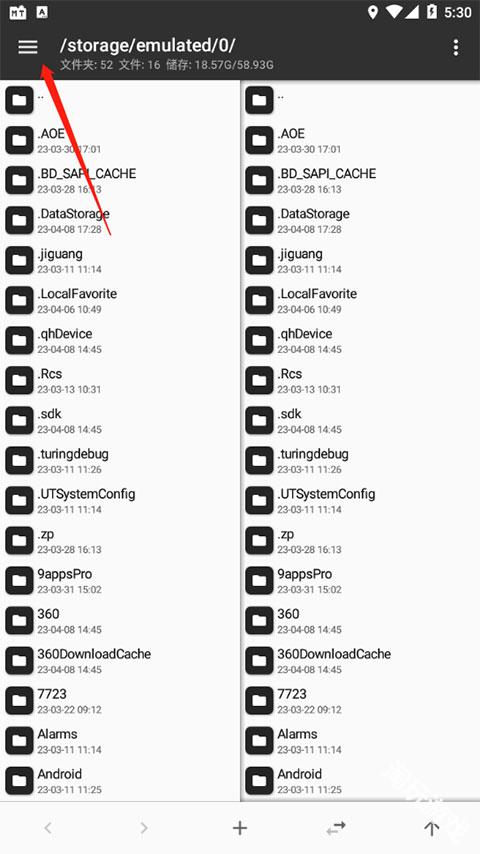Open the hamburger navigation menu

point(28,47)
